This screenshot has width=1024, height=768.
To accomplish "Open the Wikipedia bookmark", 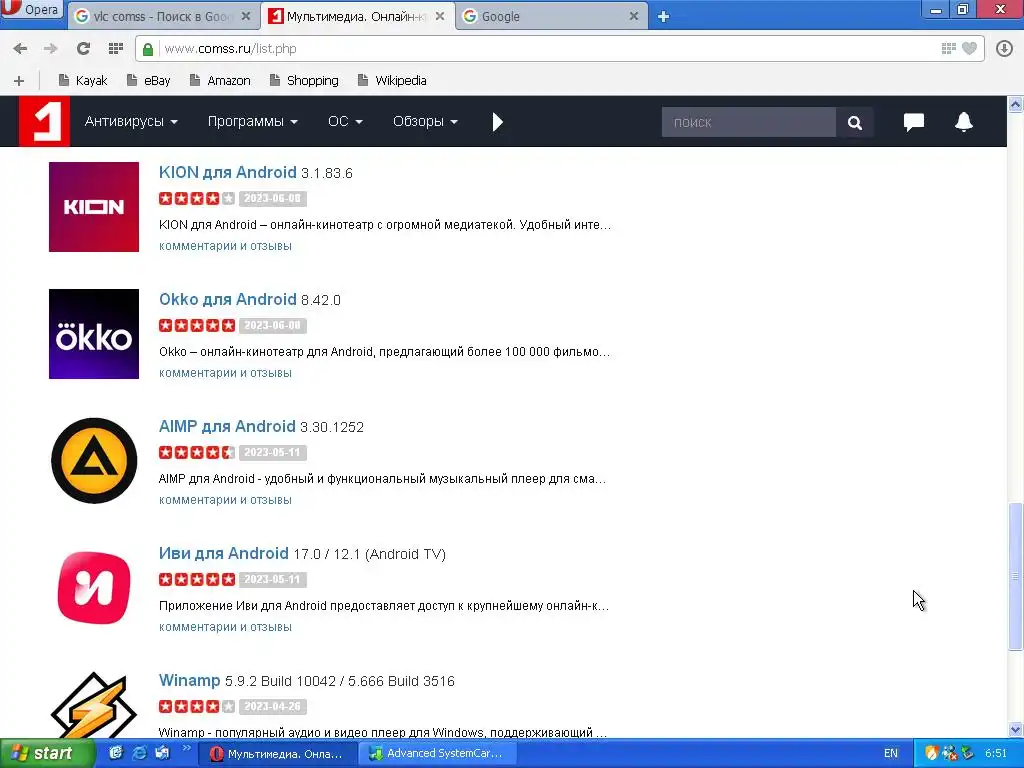I will pyautogui.click(x=392, y=81).
